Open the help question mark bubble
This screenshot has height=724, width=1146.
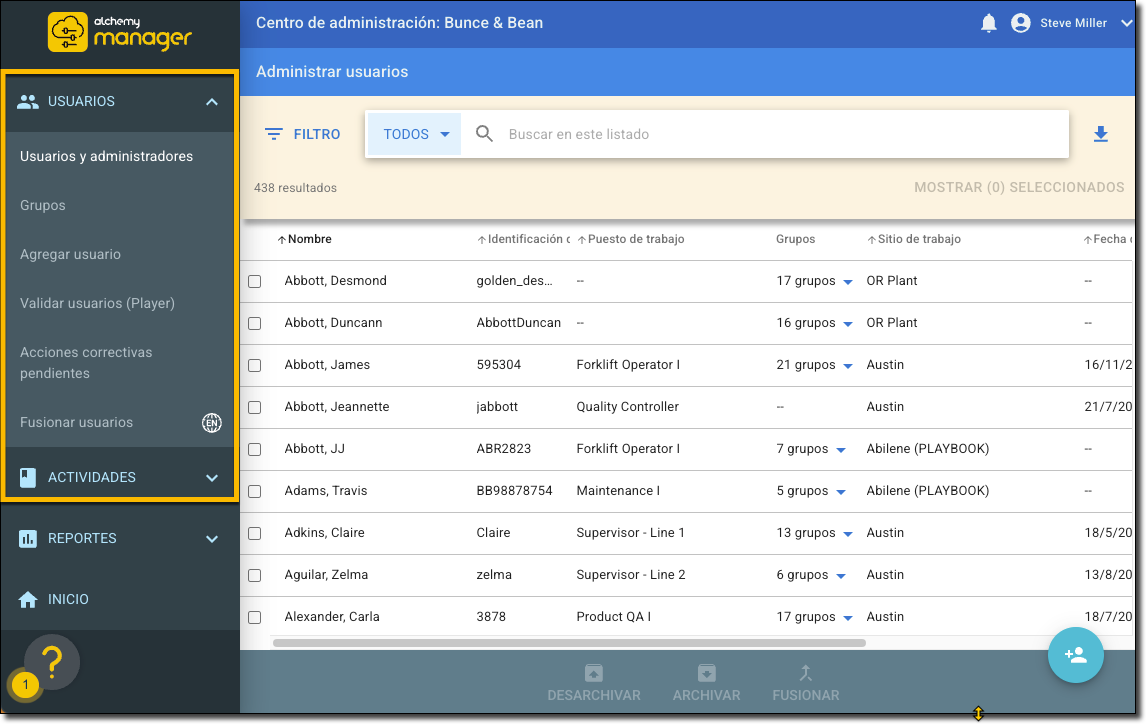(52, 660)
